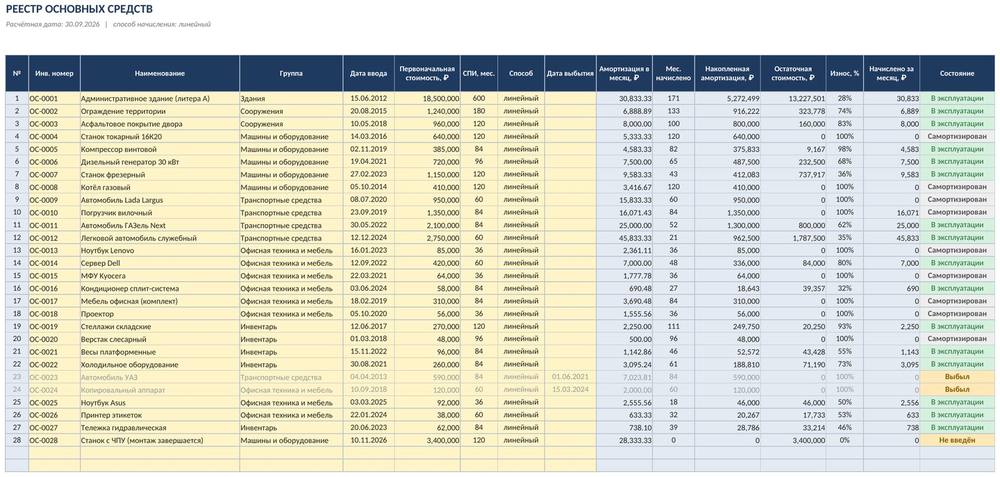Viewport: 1000px width, 477px height.
Task: Select date '15.06.2012' cell
Action: [369, 99]
